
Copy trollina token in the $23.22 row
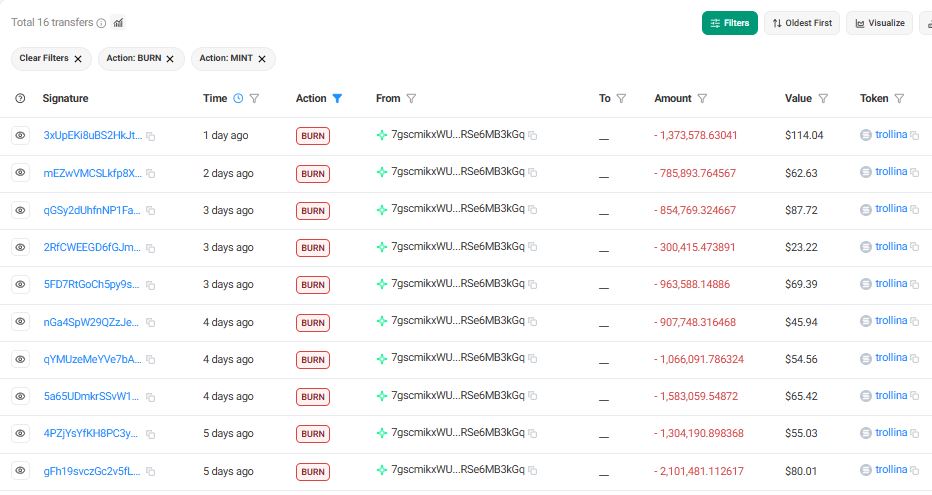tap(915, 248)
